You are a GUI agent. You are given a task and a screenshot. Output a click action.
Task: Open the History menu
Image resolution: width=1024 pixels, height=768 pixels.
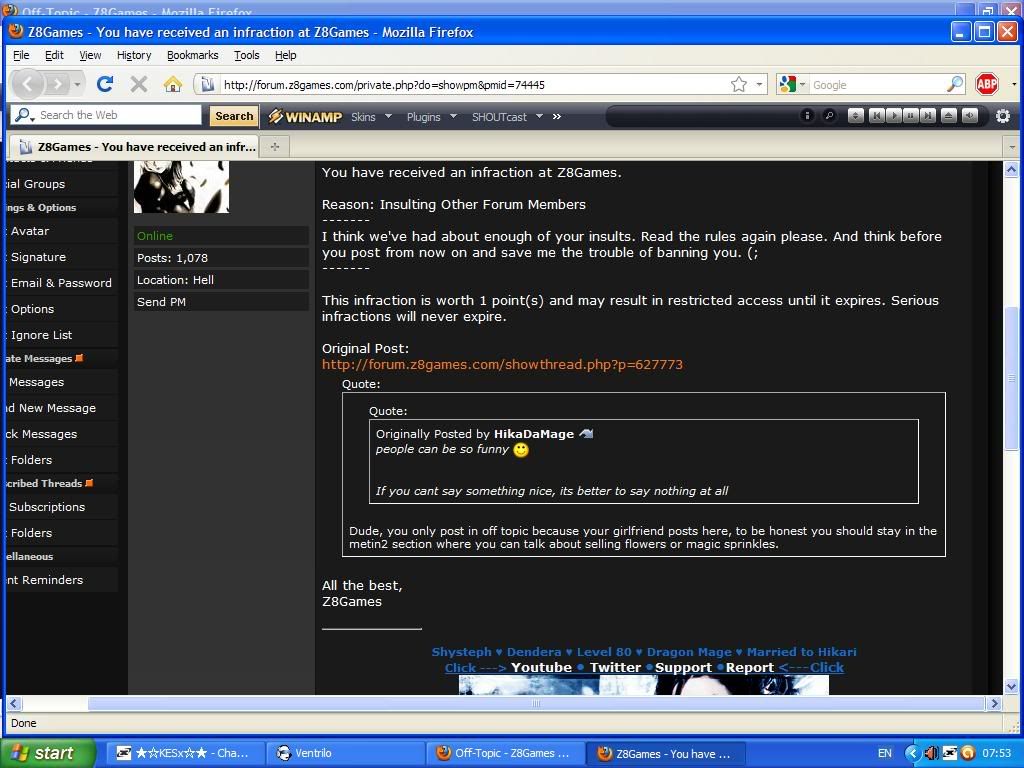click(x=133, y=55)
